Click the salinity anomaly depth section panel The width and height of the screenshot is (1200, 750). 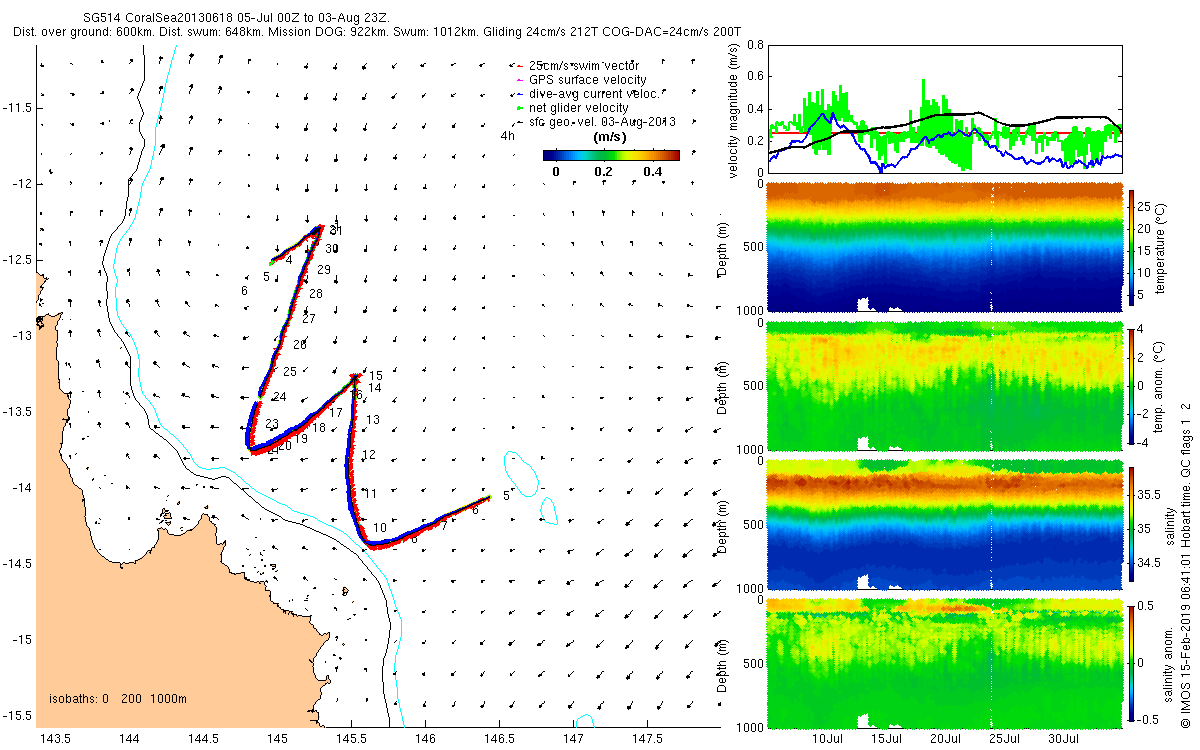click(x=944, y=662)
